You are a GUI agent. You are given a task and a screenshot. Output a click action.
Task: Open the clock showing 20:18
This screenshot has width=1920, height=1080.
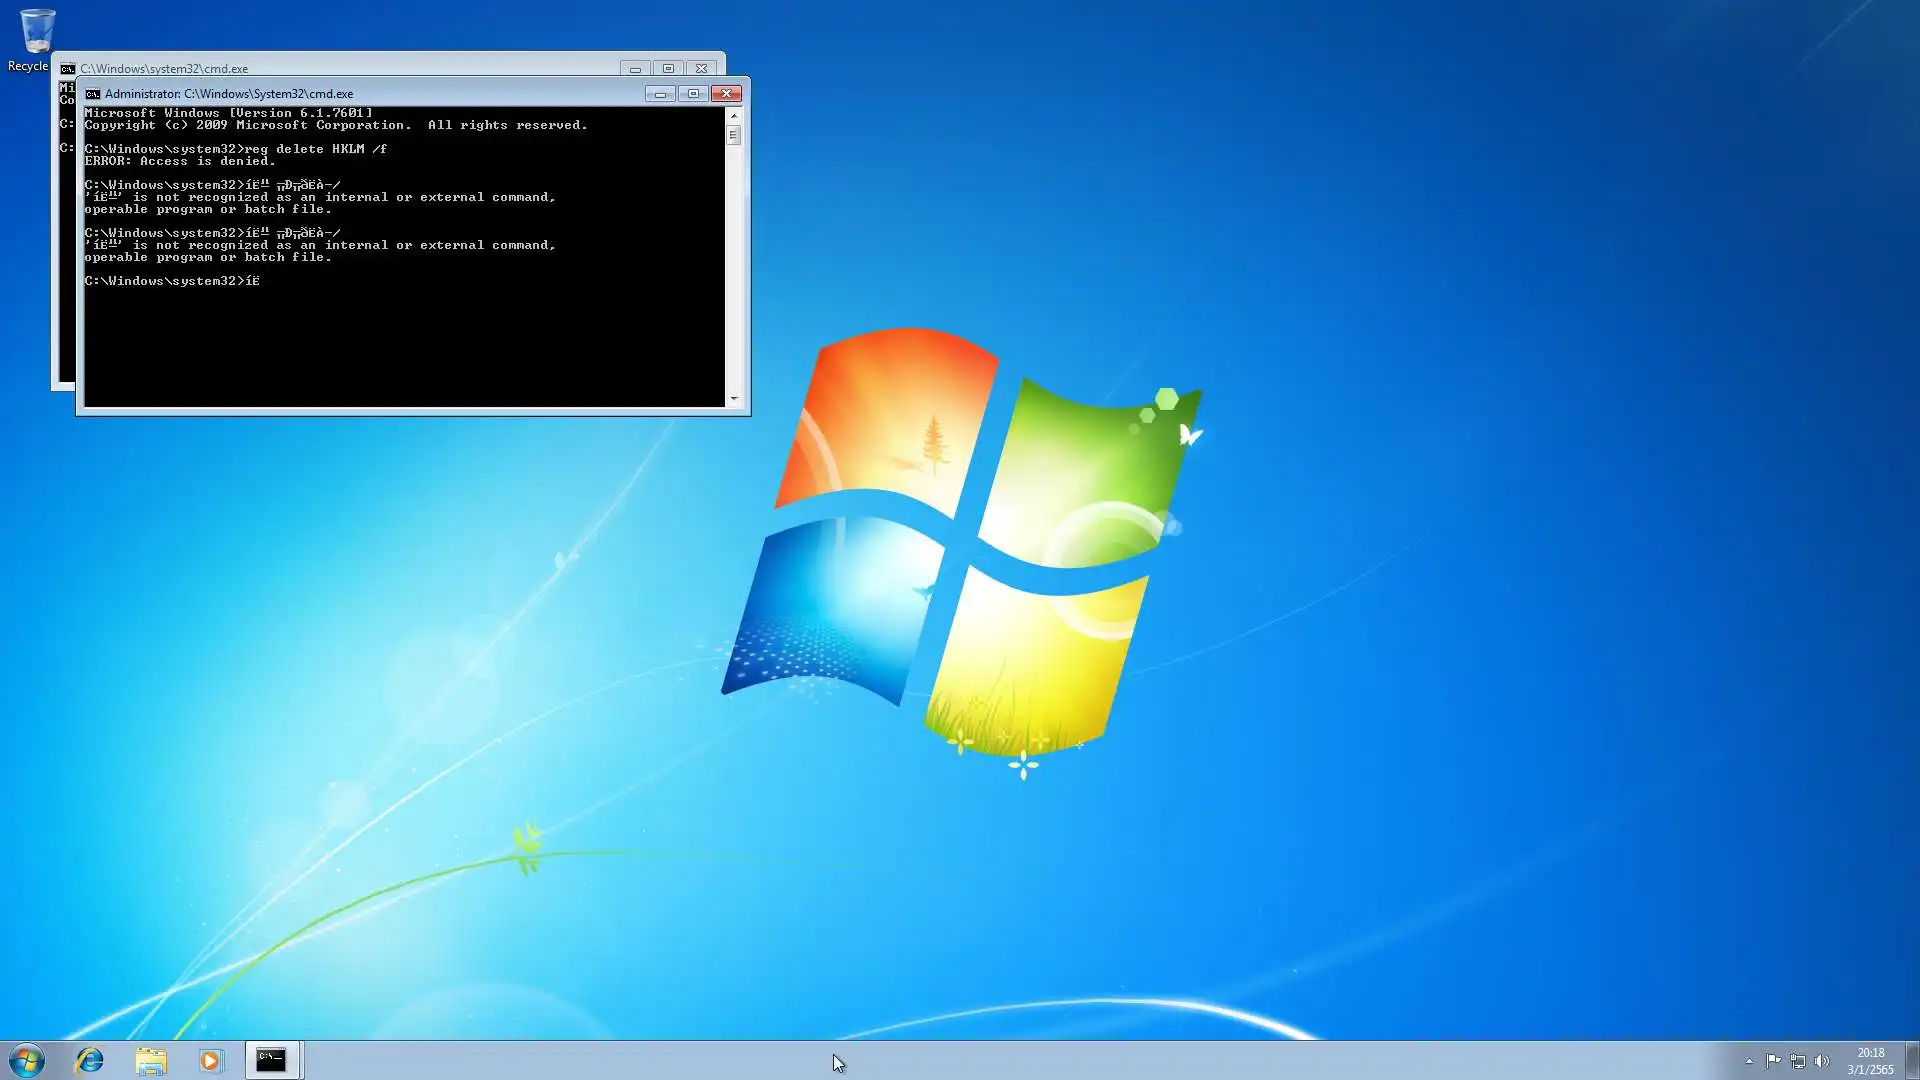tap(1870, 1060)
